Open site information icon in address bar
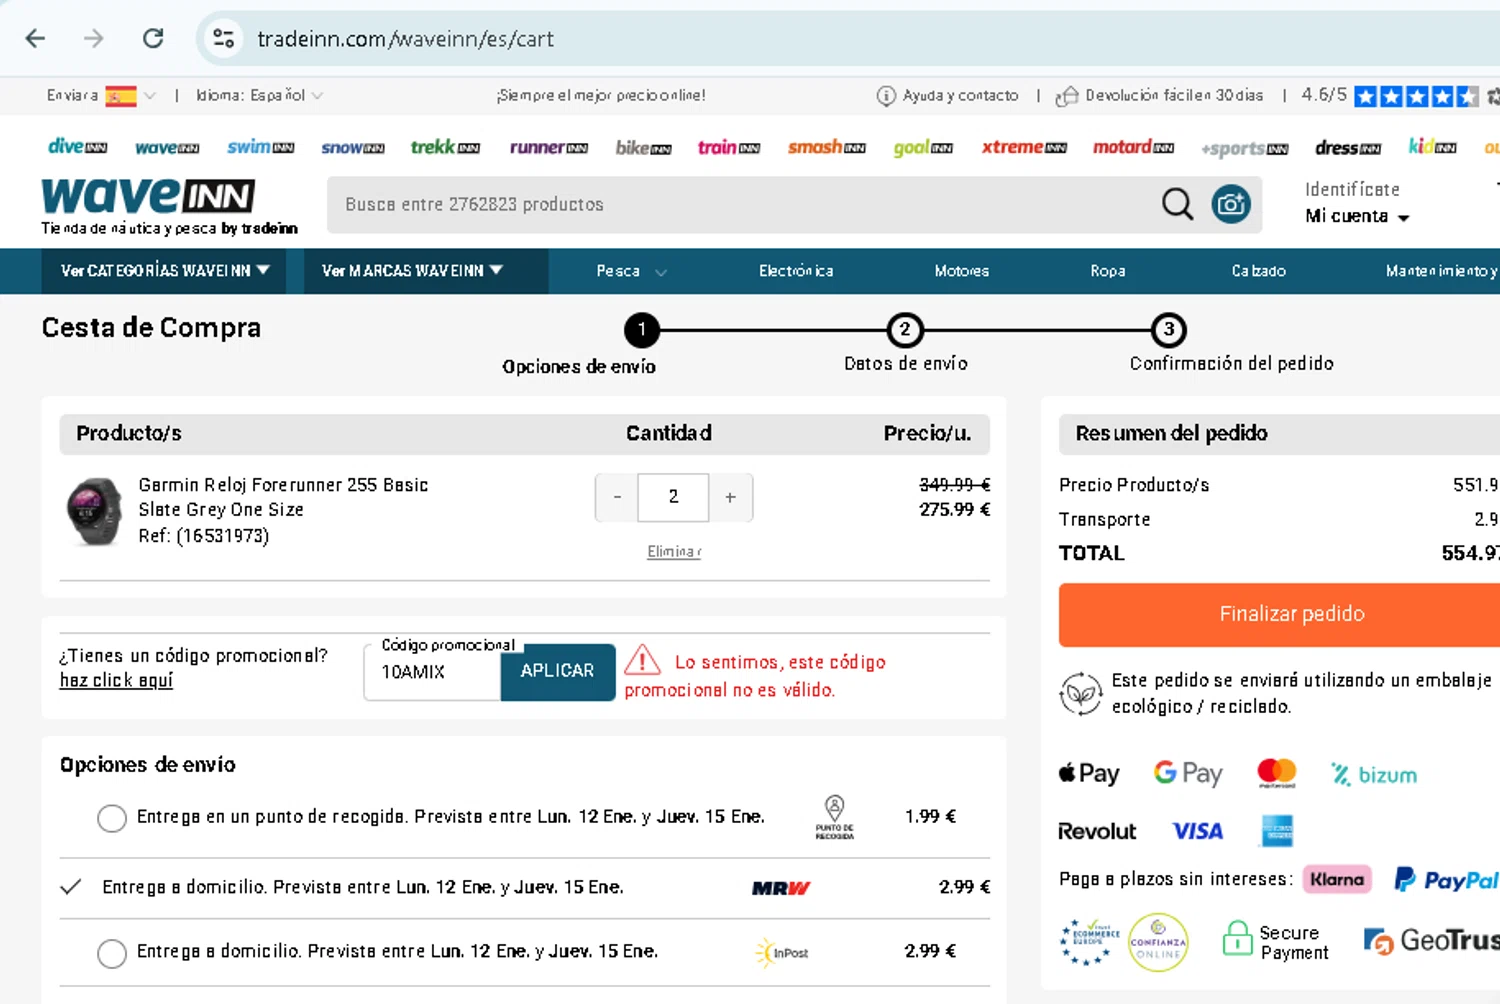 [x=223, y=38]
